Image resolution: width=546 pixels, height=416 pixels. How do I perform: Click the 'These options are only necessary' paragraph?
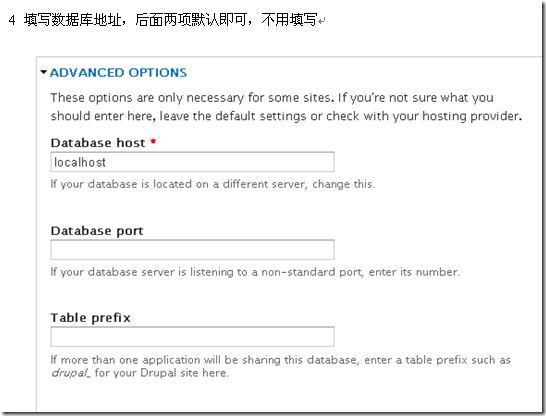click(x=286, y=107)
